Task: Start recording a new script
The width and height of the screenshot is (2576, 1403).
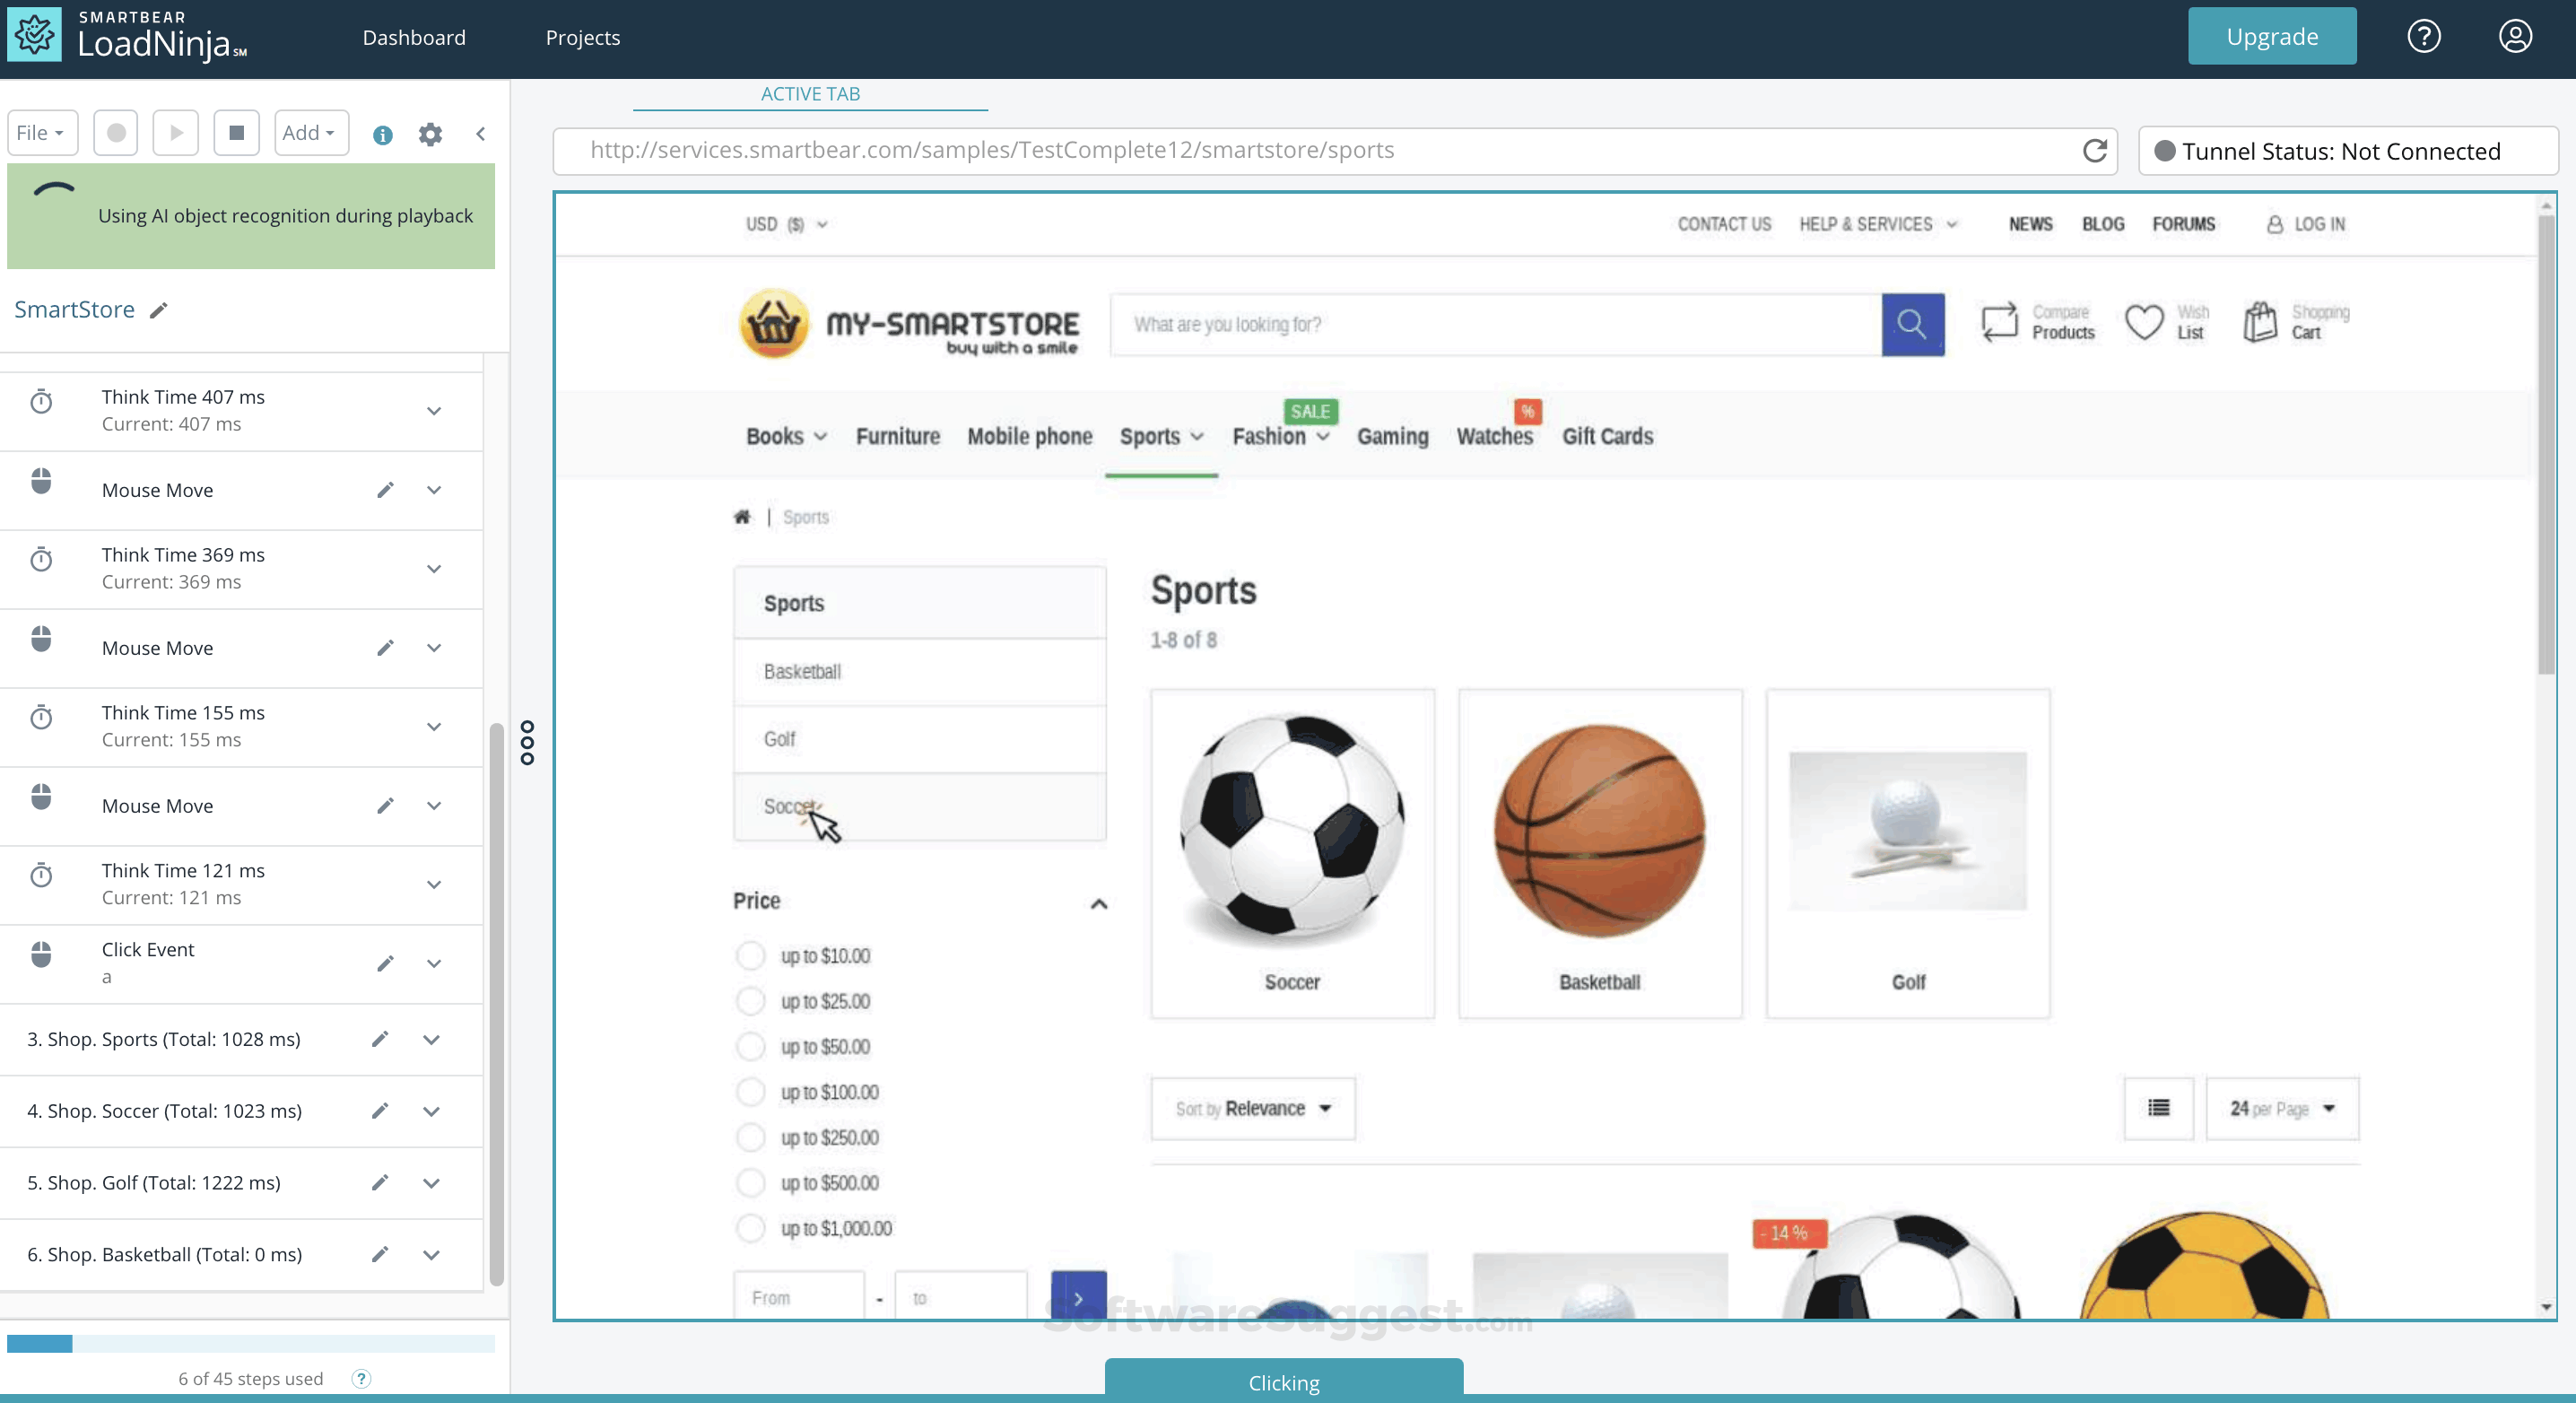Action: point(115,132)
